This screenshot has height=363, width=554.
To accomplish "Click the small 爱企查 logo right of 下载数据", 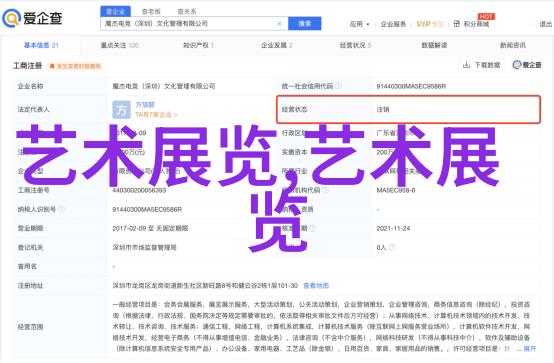I will [x=527, y=65].
